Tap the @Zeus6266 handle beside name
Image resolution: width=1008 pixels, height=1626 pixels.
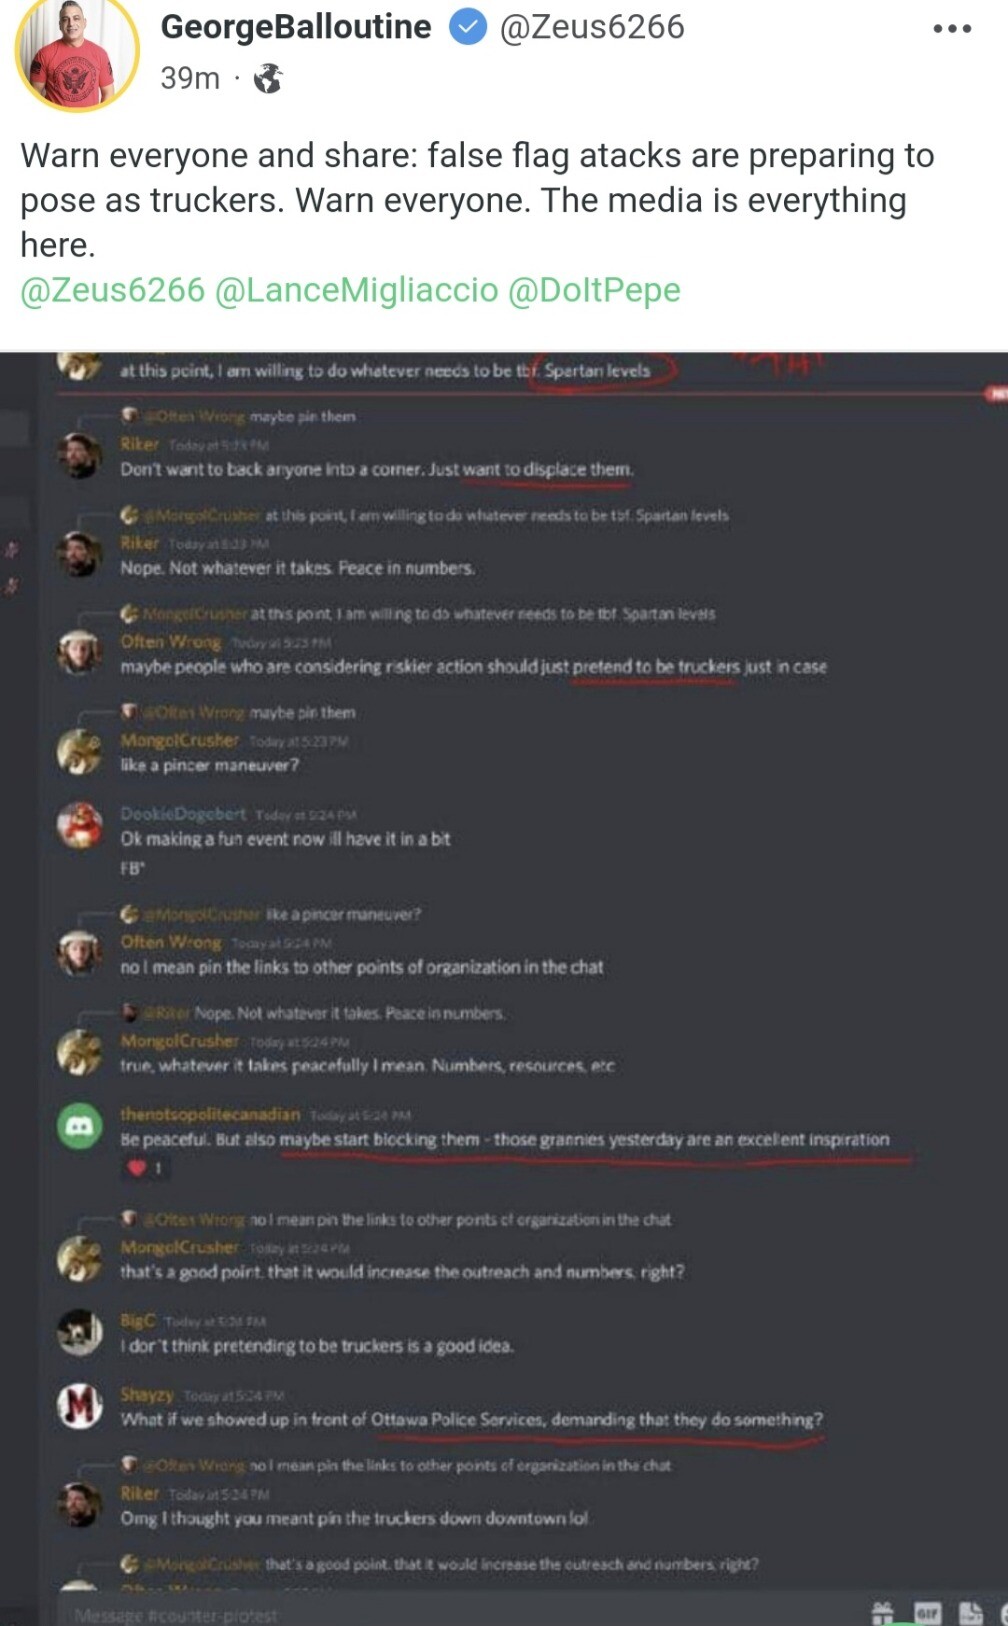click(592, 27)
